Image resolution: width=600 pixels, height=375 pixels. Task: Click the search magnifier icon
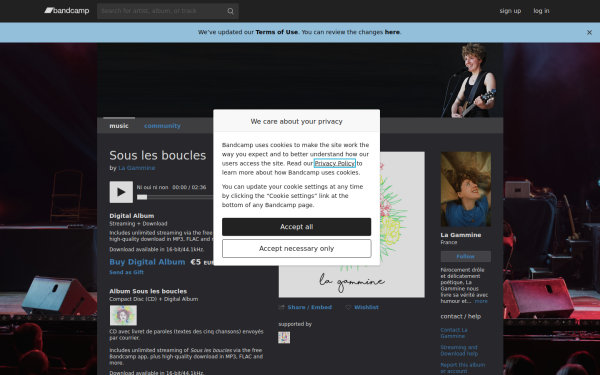click(230, 11)
